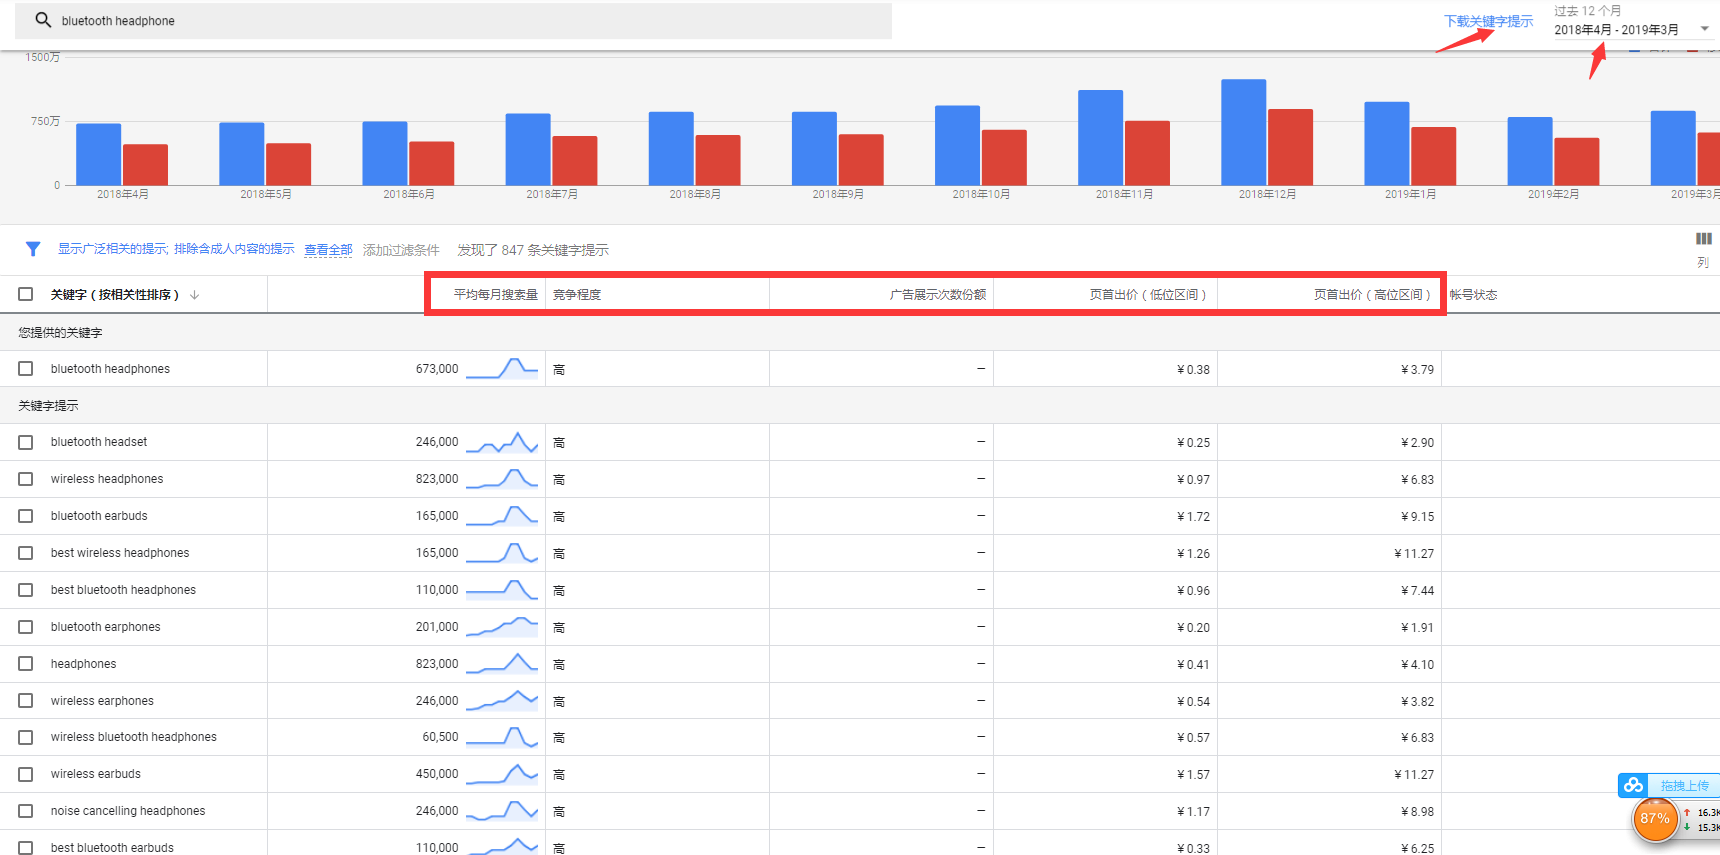The height and width of the screenshot is (855, 1720).
Task: Click the 查看全部 link
Action: coord(328,250)
